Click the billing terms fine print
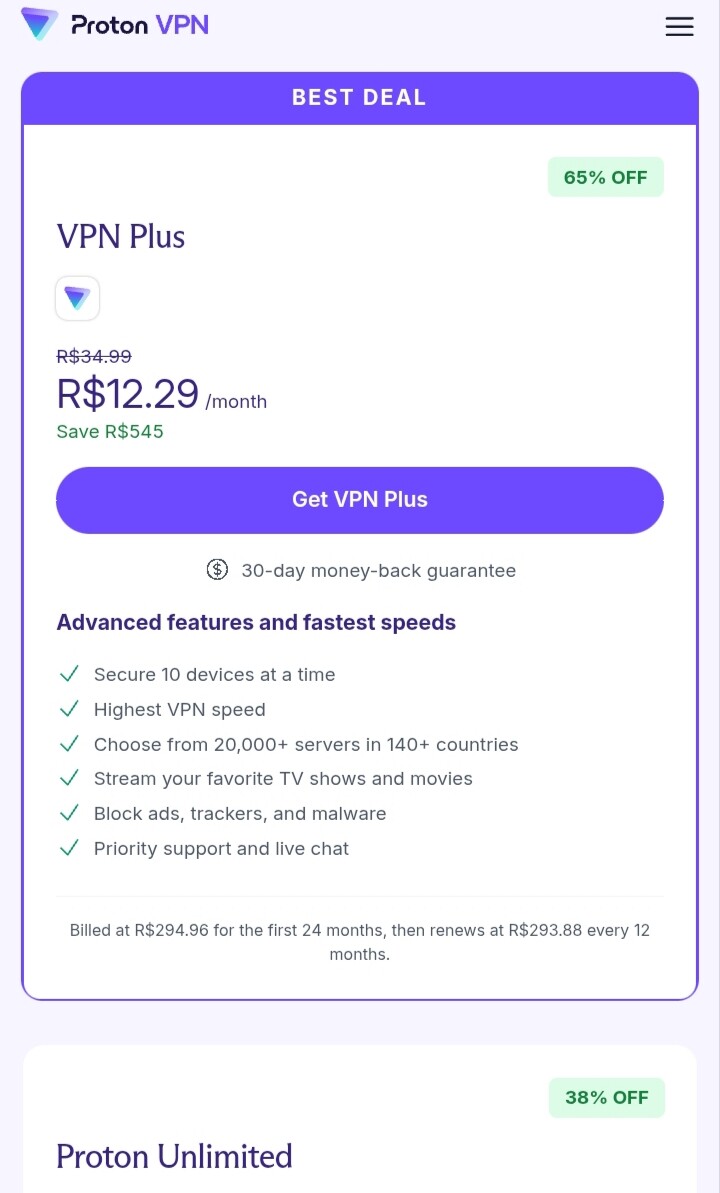This screenshot has width=720, height=1193. [x=360, y=942]
